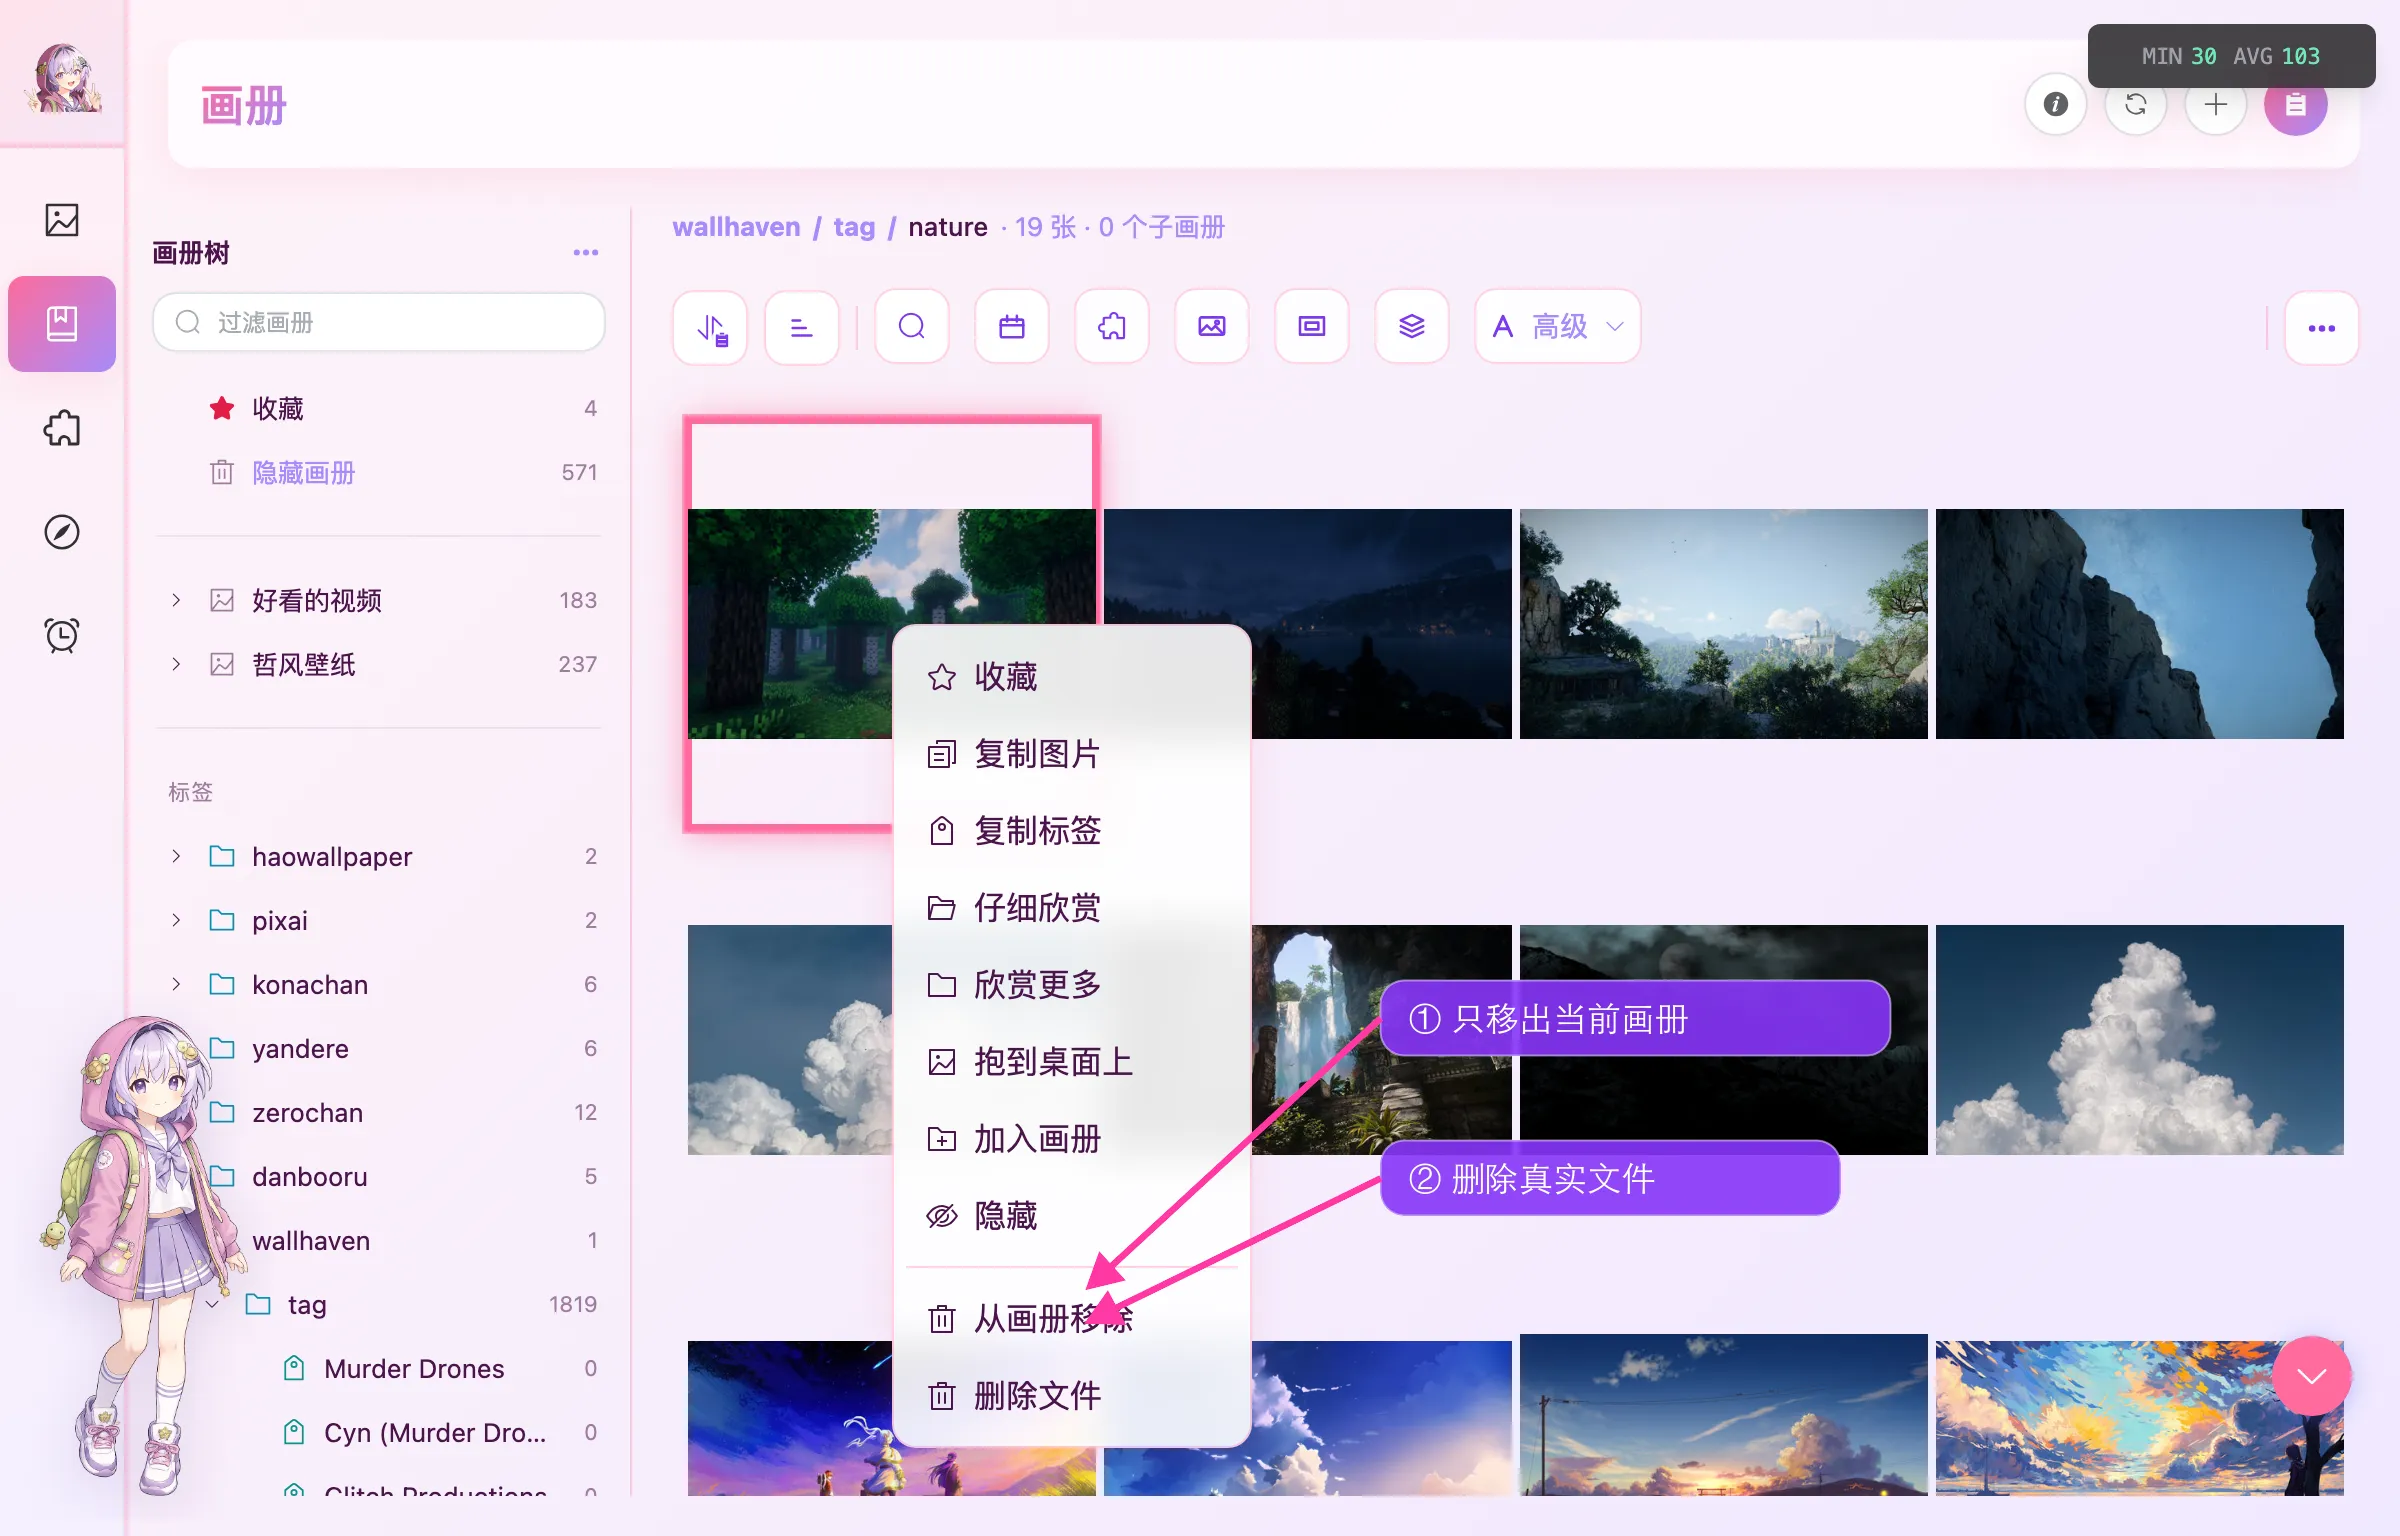The height and width of the screenshot is (1536, 2400).
Task: Click the picture toolbar icon
Action: point(1212,327)
